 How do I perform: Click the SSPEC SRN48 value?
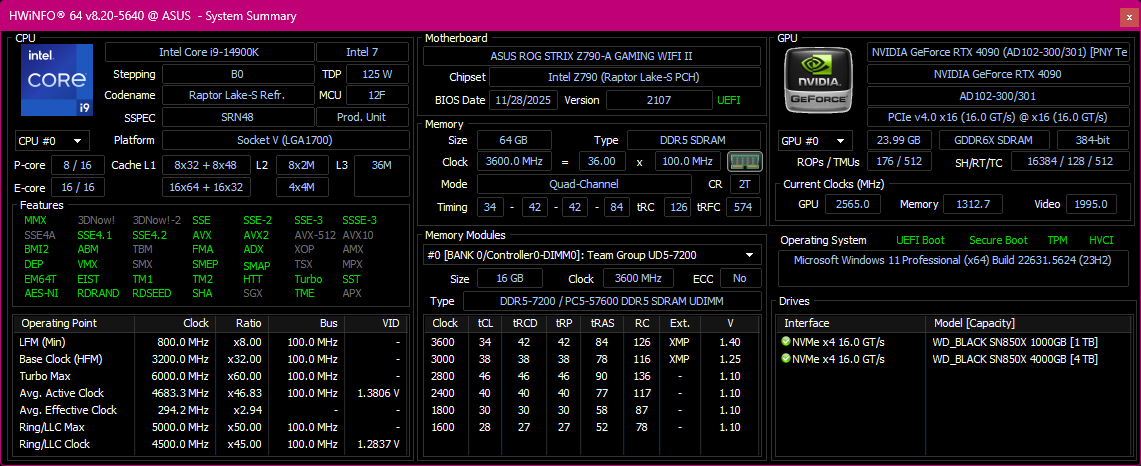(237, 117)
